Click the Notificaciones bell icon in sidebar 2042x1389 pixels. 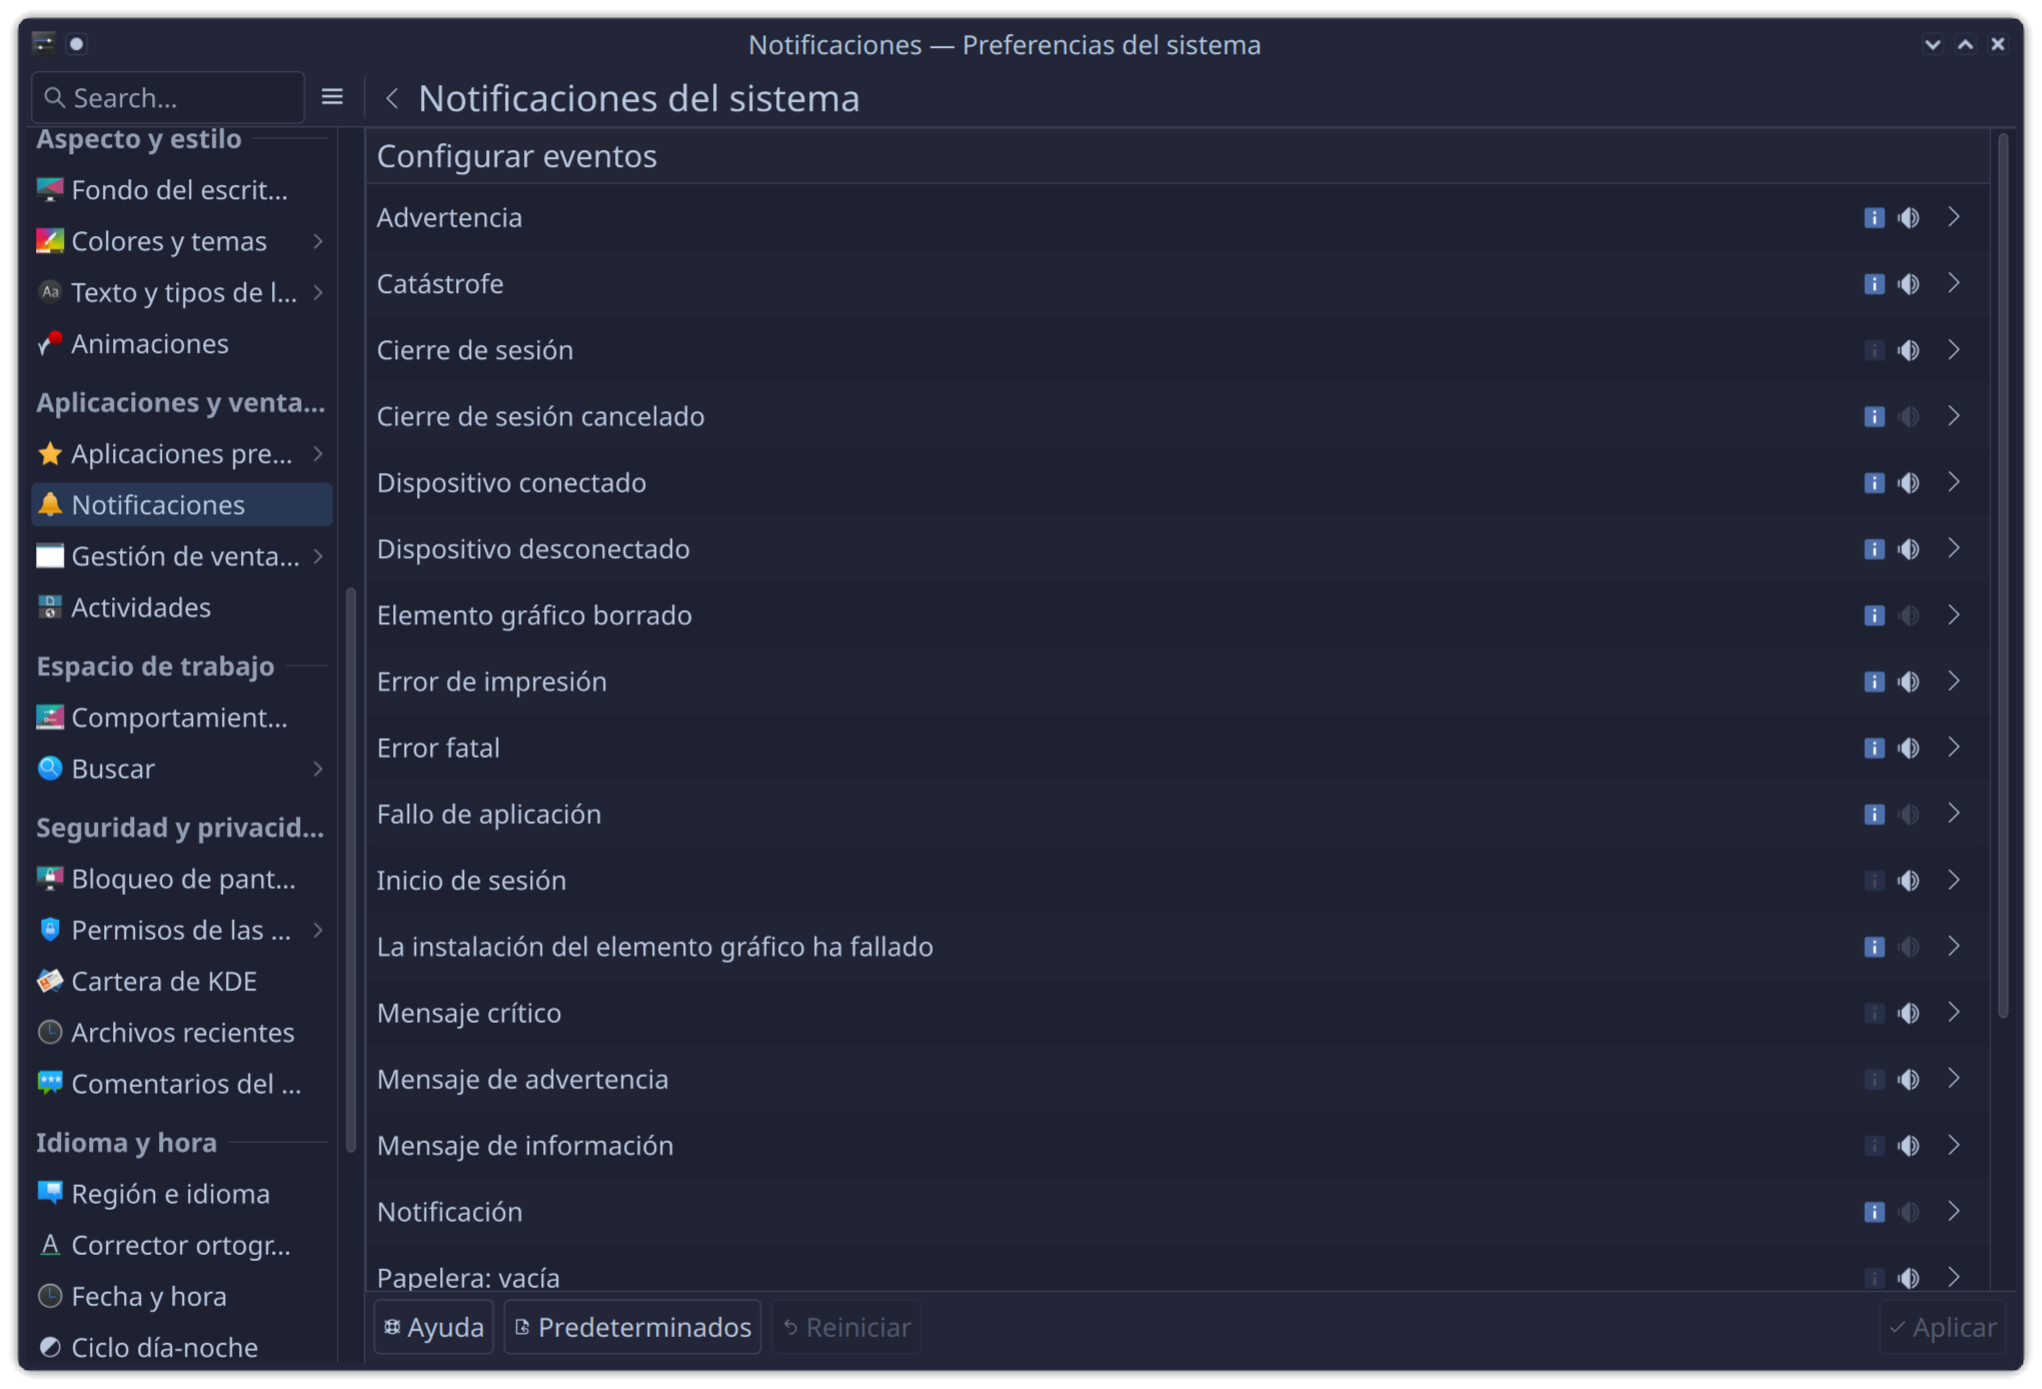(x=49, y=504)
